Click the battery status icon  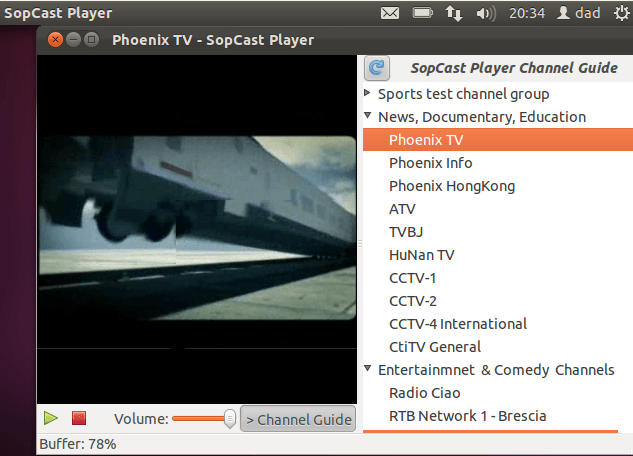coord(423,13)
